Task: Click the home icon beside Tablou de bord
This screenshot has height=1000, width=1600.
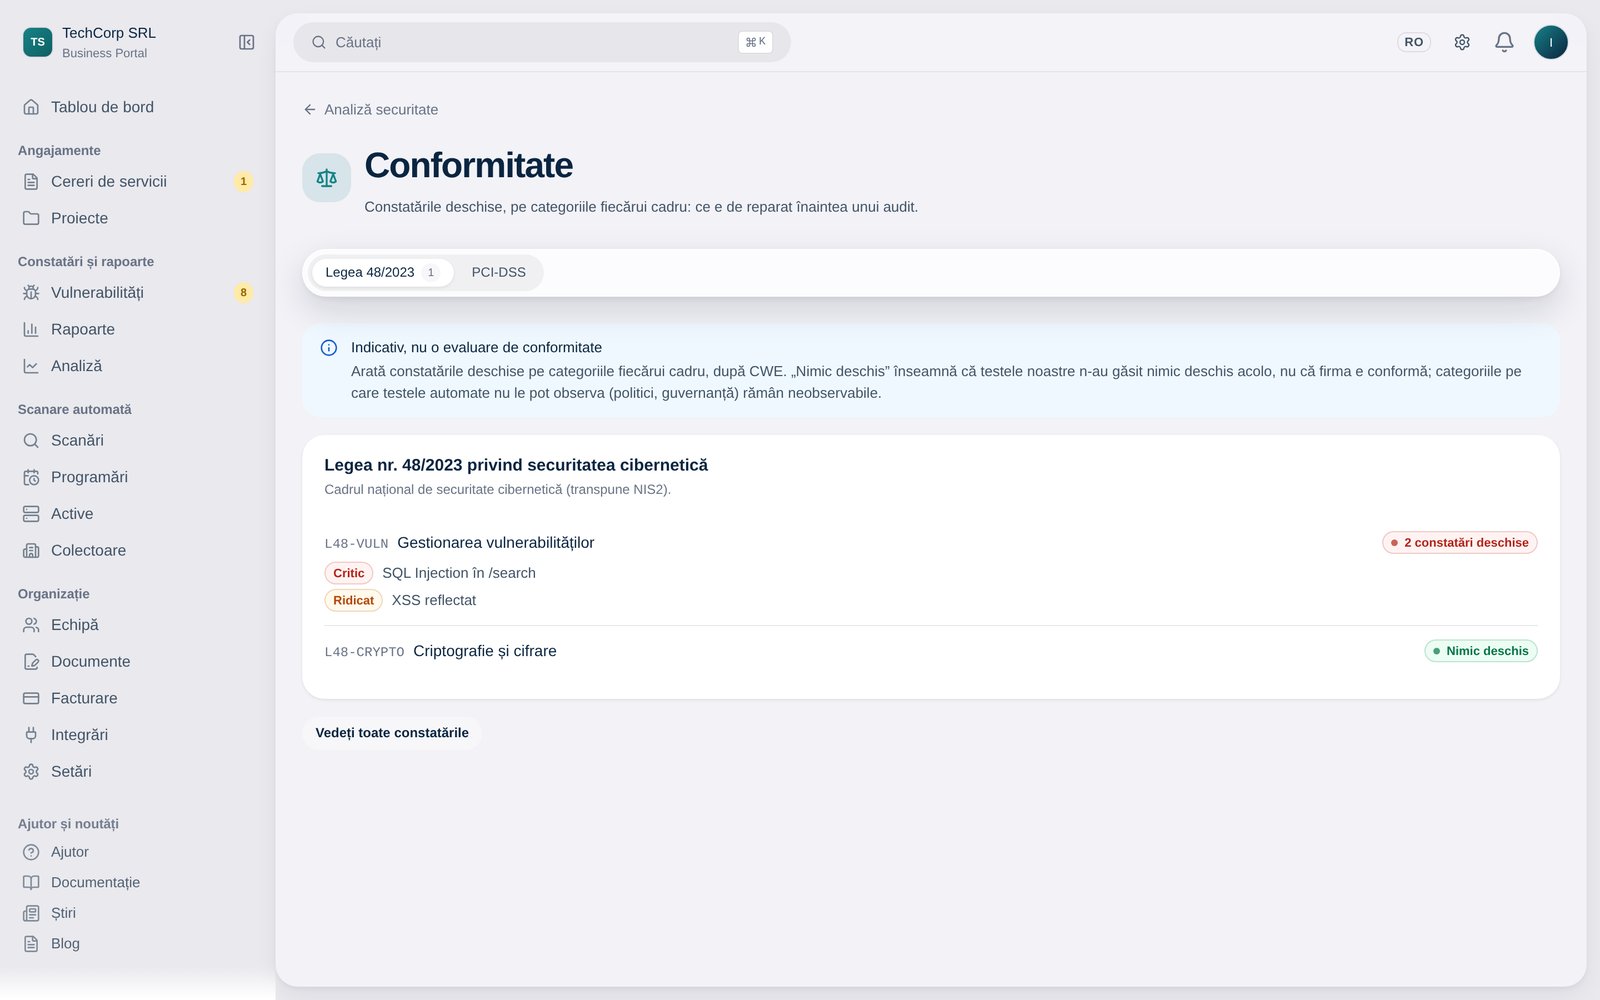Action: click(31, 107)
